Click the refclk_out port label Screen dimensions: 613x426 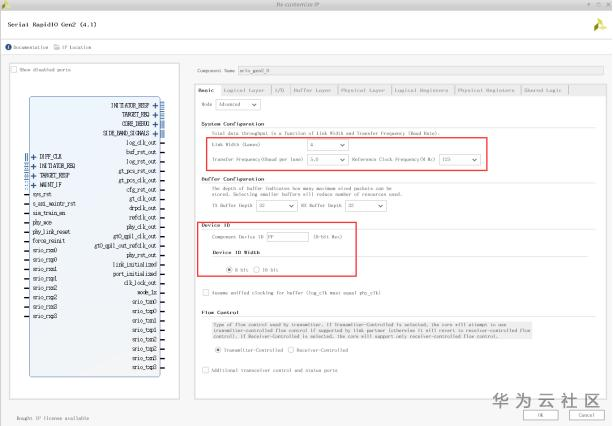point(143,218)
